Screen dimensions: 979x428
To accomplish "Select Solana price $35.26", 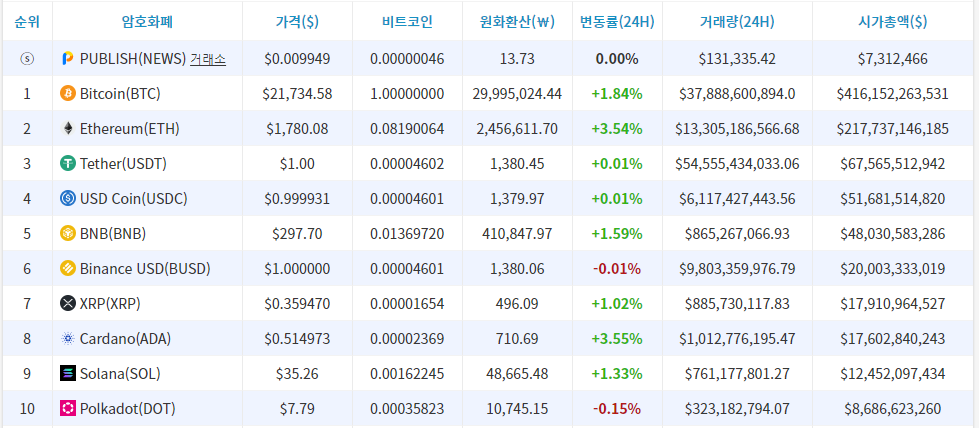I will pyautogui.click(x=297, y=374).
